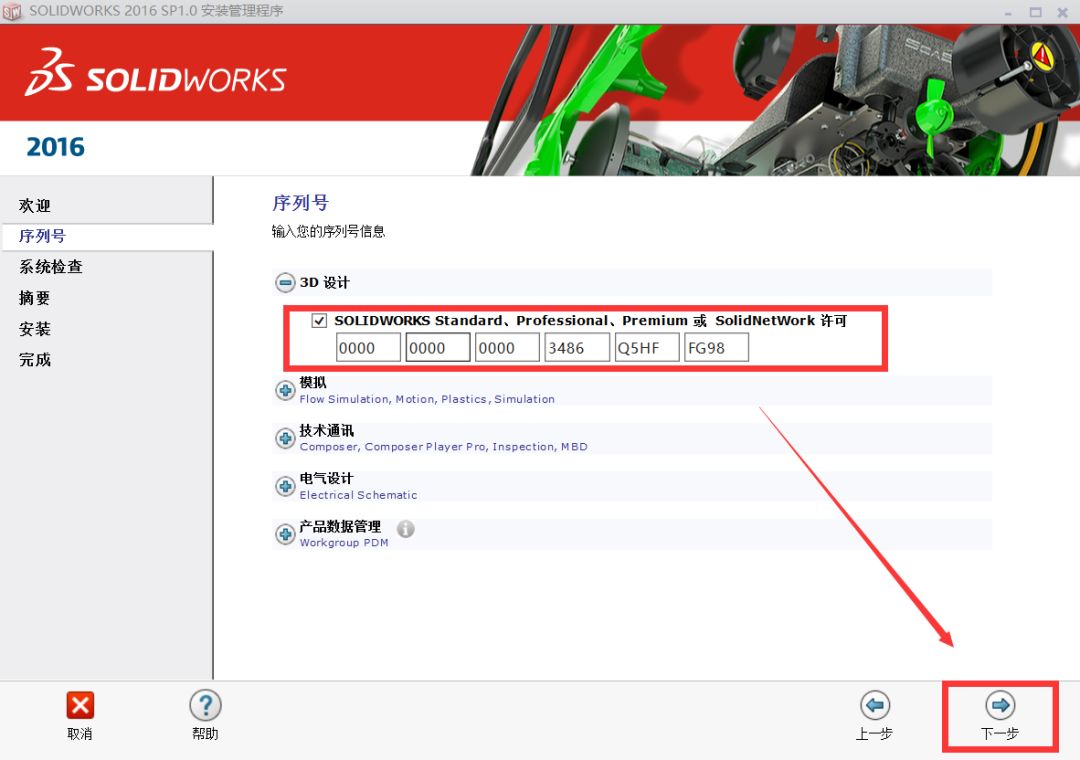Click the info icon beside 产品数据管理

point(406,528)
